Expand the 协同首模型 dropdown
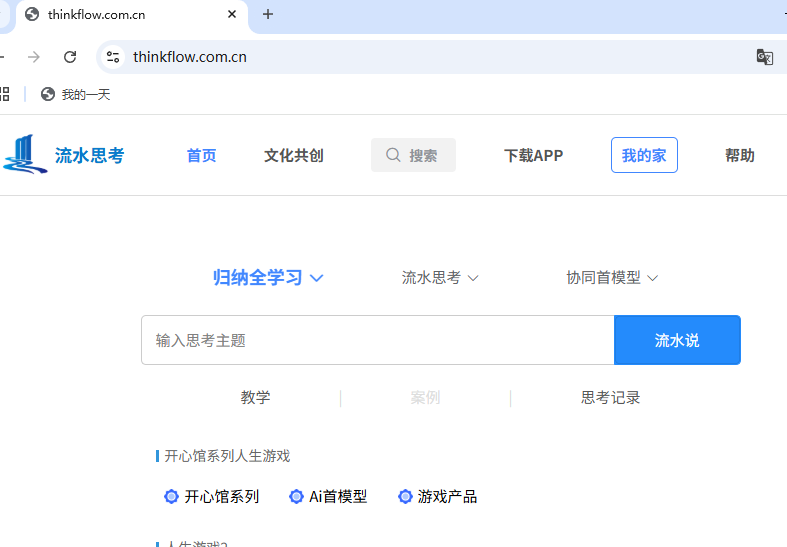The width and height of the screenshot is (787, 547). (612, 278)
